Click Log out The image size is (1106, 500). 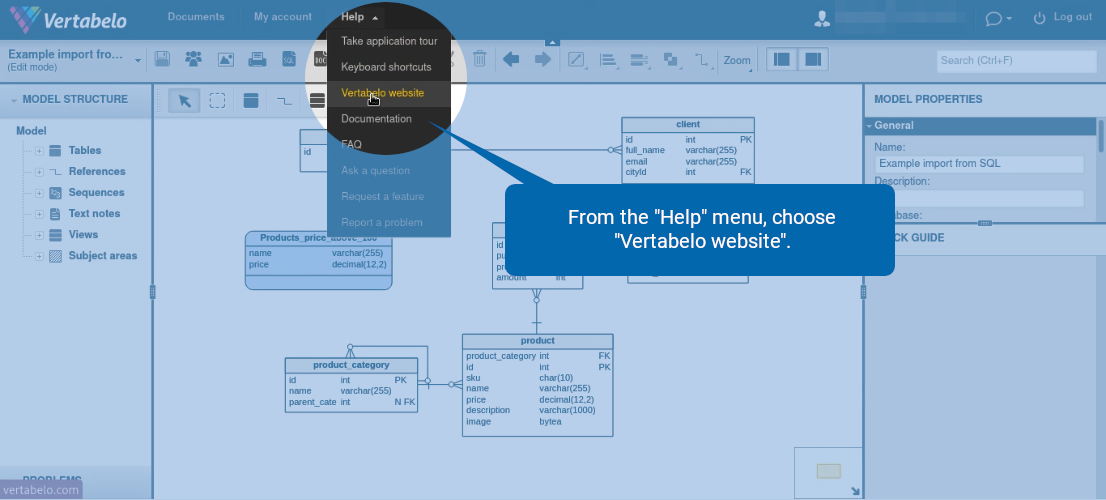pos(1065,18)
